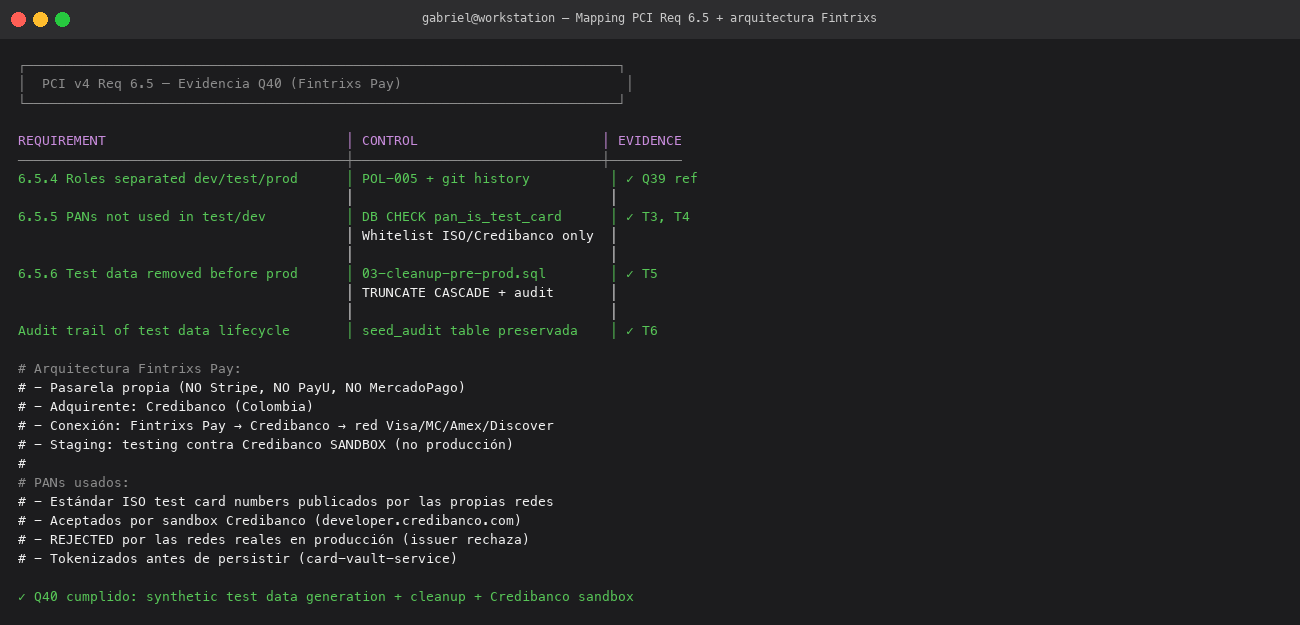Click the green maximize window button
Viewport: 1300px width, 625px height.
tap(62, 19)
